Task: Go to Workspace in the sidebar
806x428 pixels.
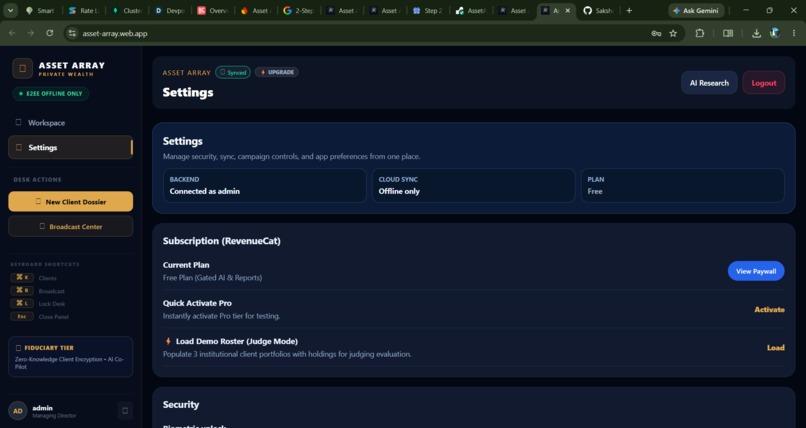Action: [x=70, y=123]
